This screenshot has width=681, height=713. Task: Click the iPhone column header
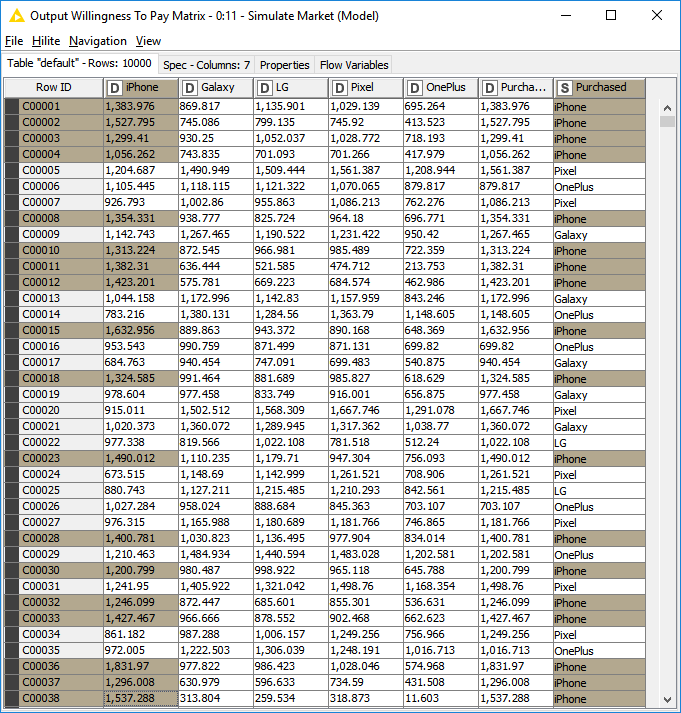coord(141,88)
